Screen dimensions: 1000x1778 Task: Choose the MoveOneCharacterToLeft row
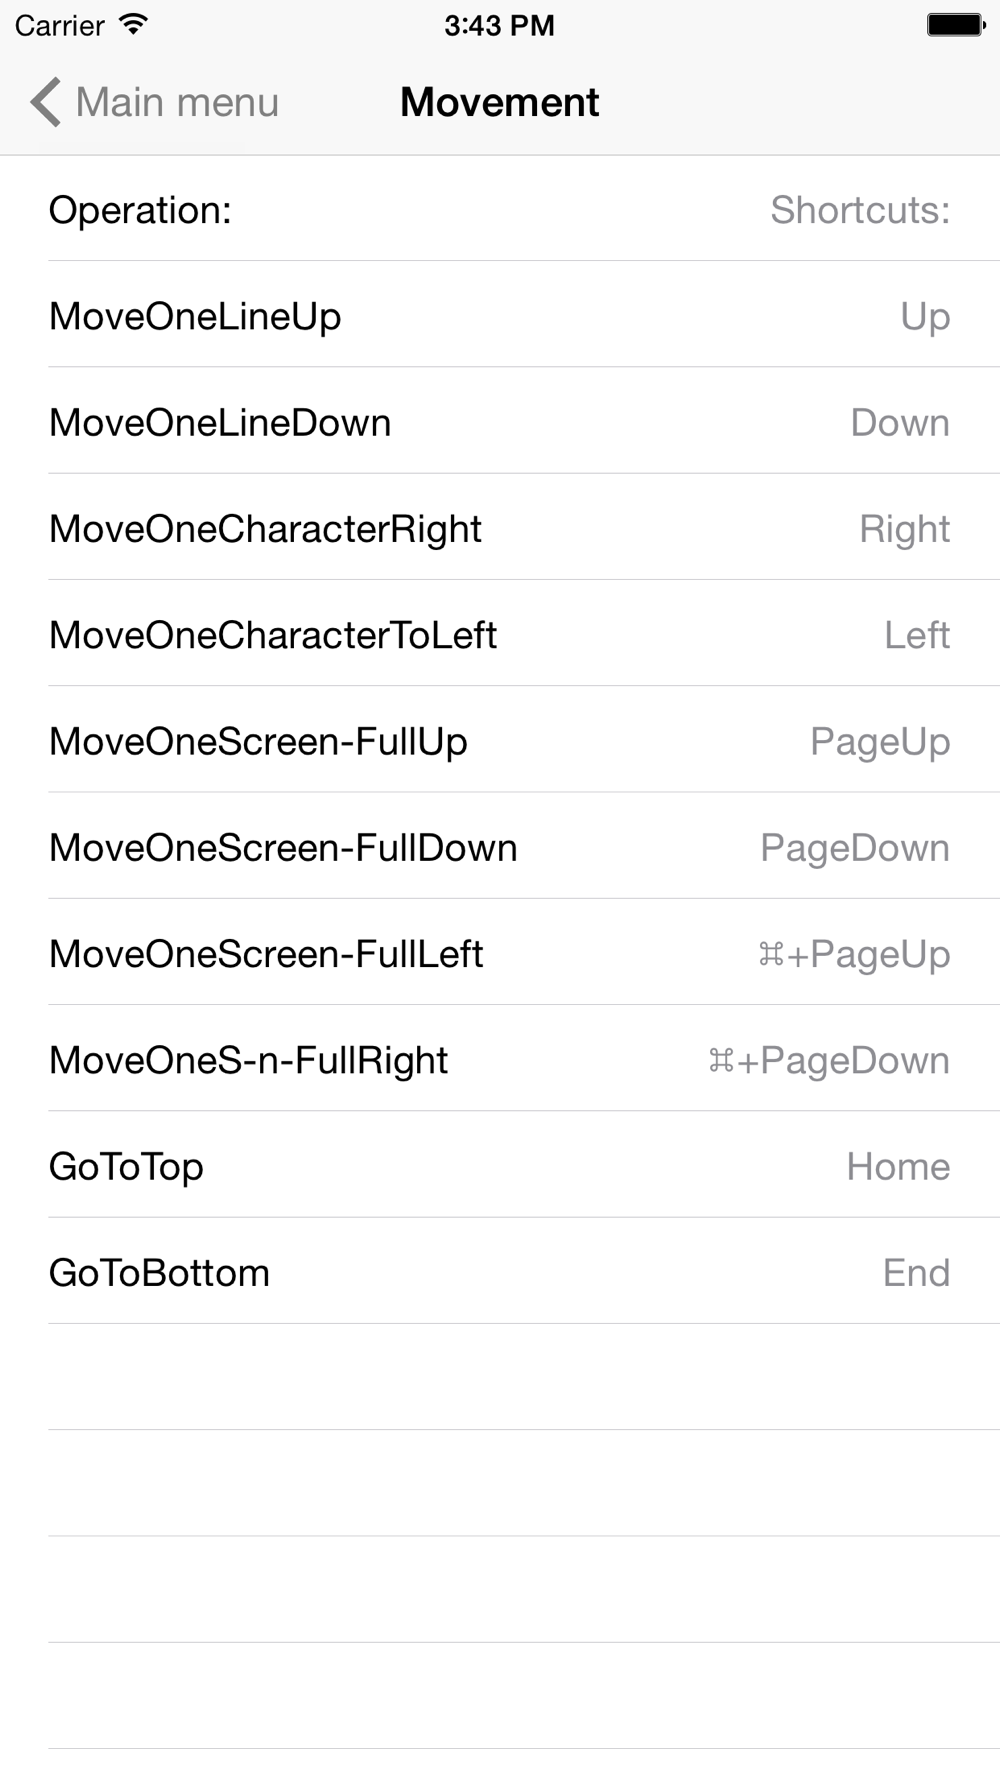[500, 633]
